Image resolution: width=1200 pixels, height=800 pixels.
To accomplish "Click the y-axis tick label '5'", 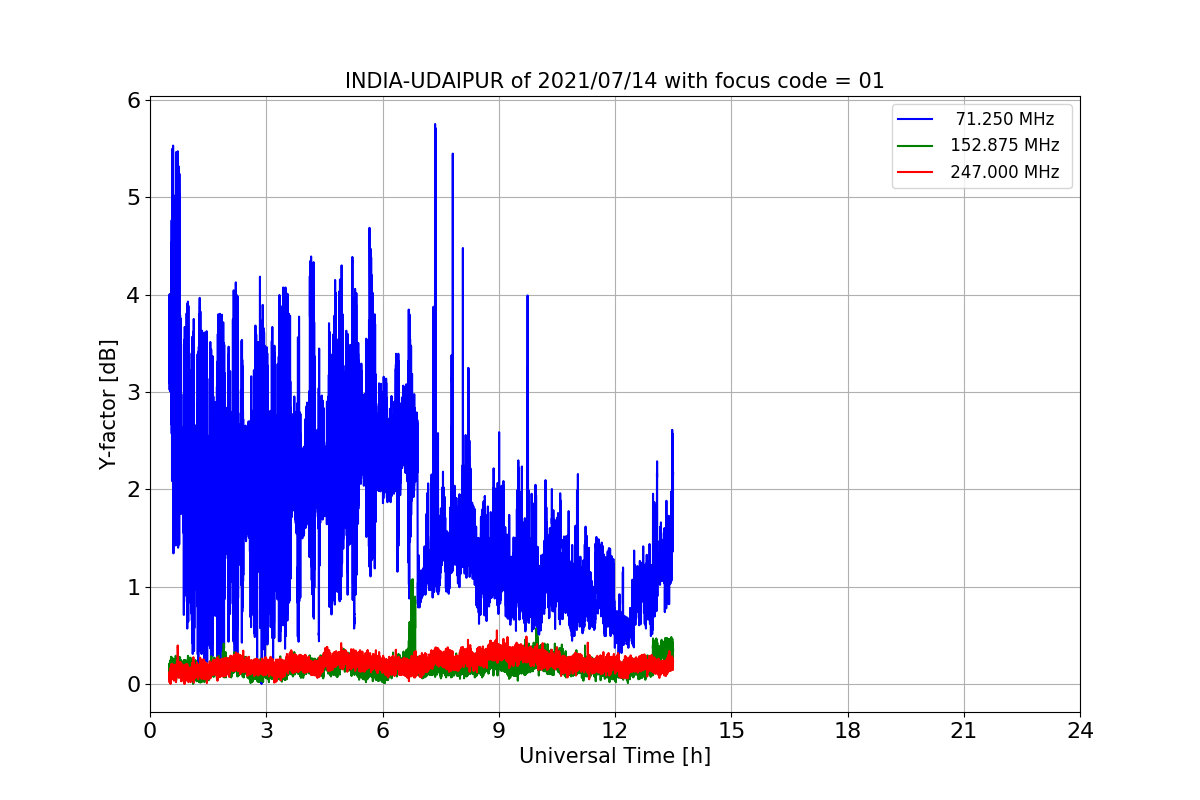I will coord(133,197).
